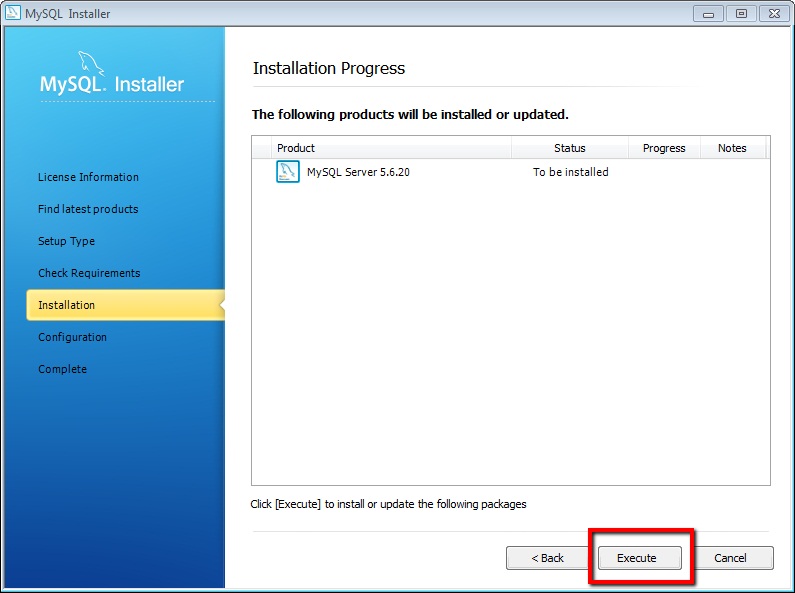Click the Execute button
The width and height of the screenshot is (795, 593).
point(639,558)
